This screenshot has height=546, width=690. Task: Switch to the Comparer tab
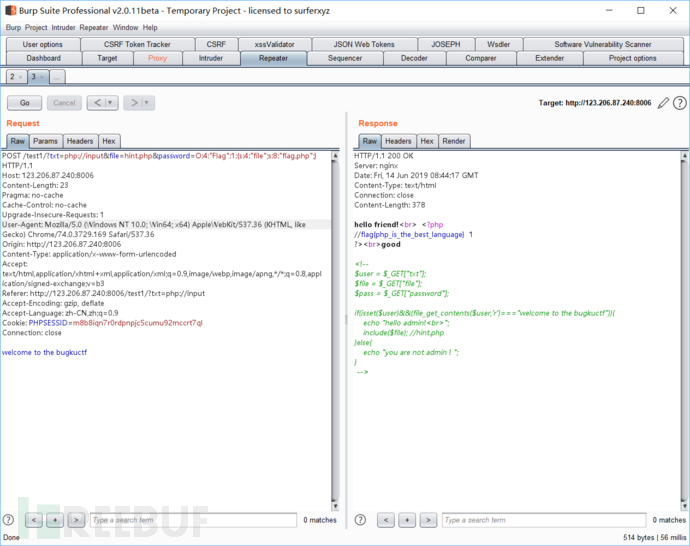481,58
